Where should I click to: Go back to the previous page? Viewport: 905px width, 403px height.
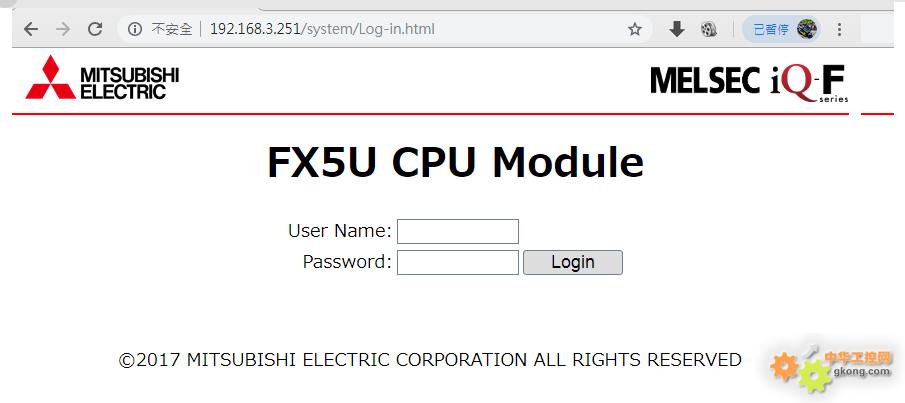31,29
